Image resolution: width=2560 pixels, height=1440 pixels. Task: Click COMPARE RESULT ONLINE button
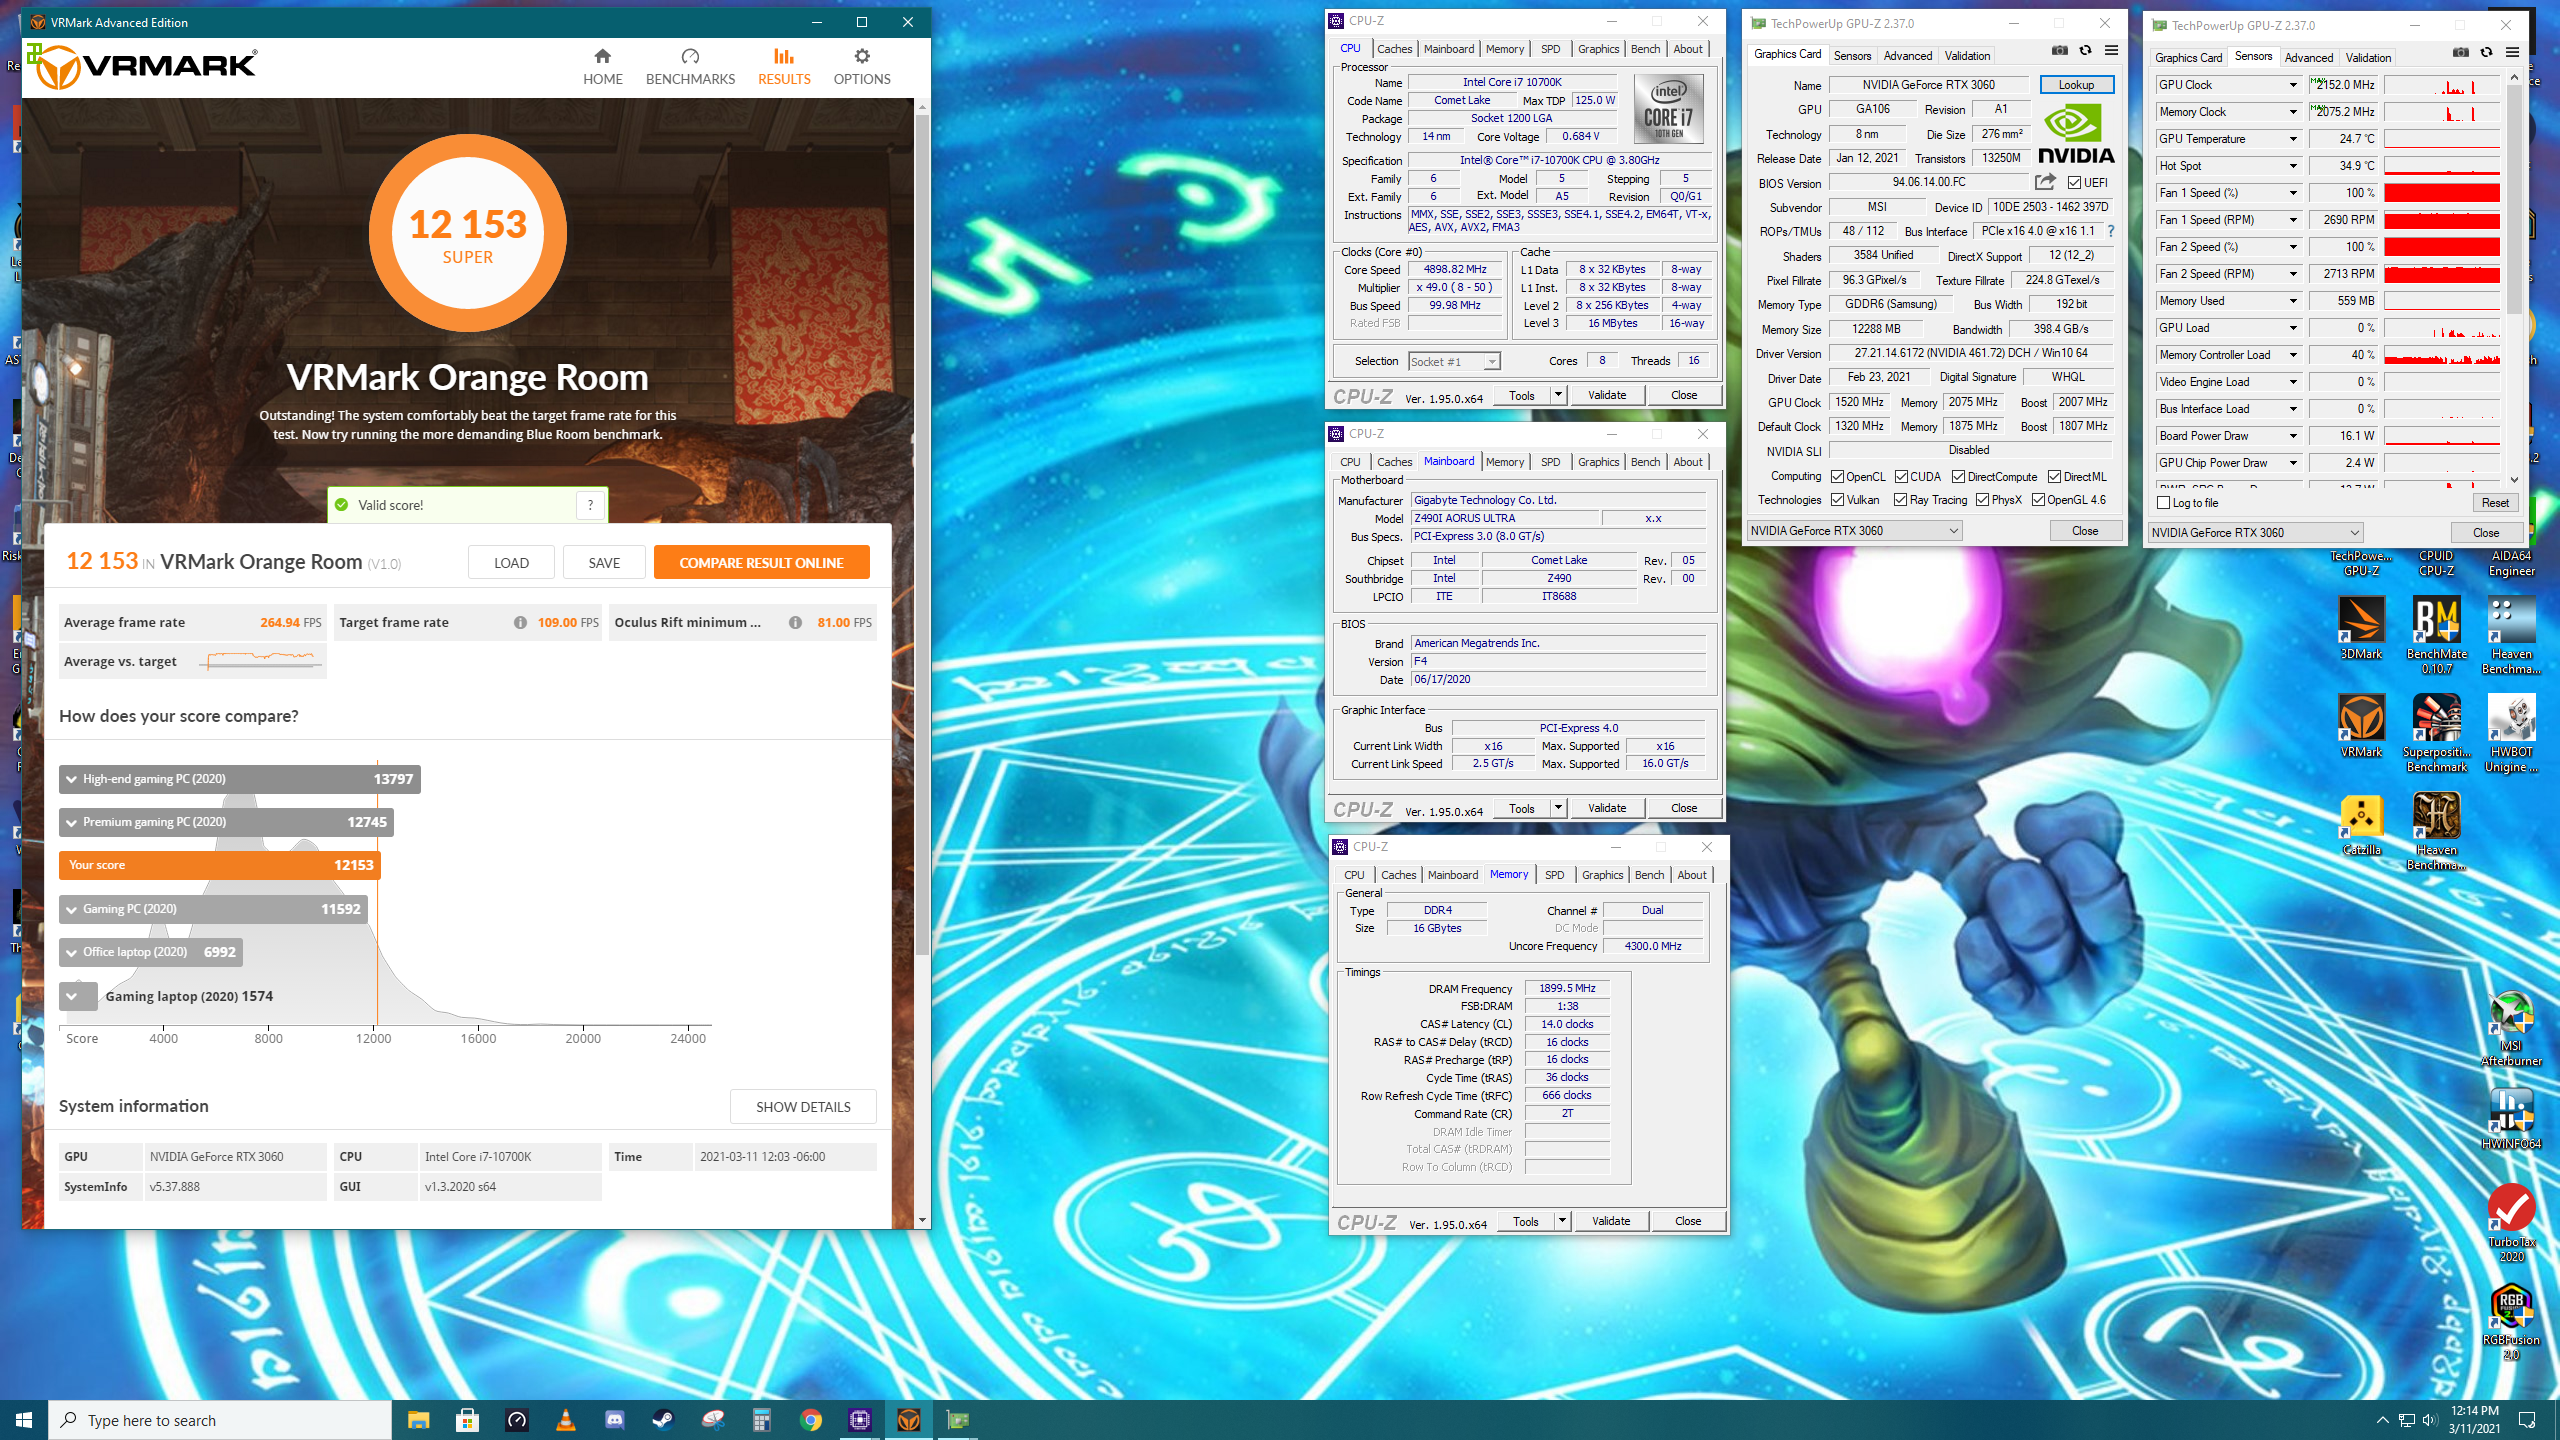tap(761, 563)
